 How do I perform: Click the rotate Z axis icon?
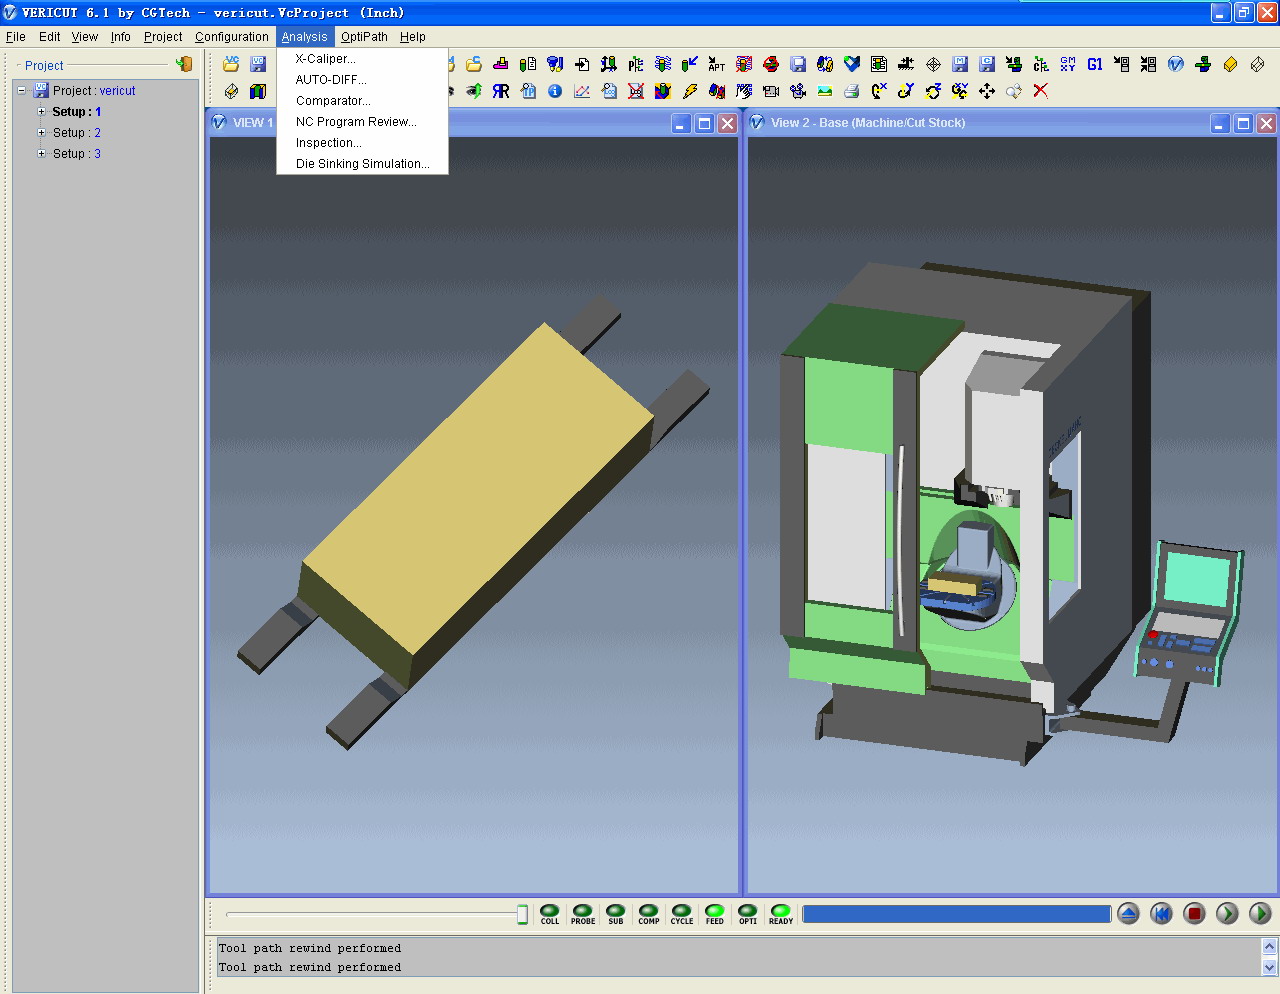tap(933, 91)
